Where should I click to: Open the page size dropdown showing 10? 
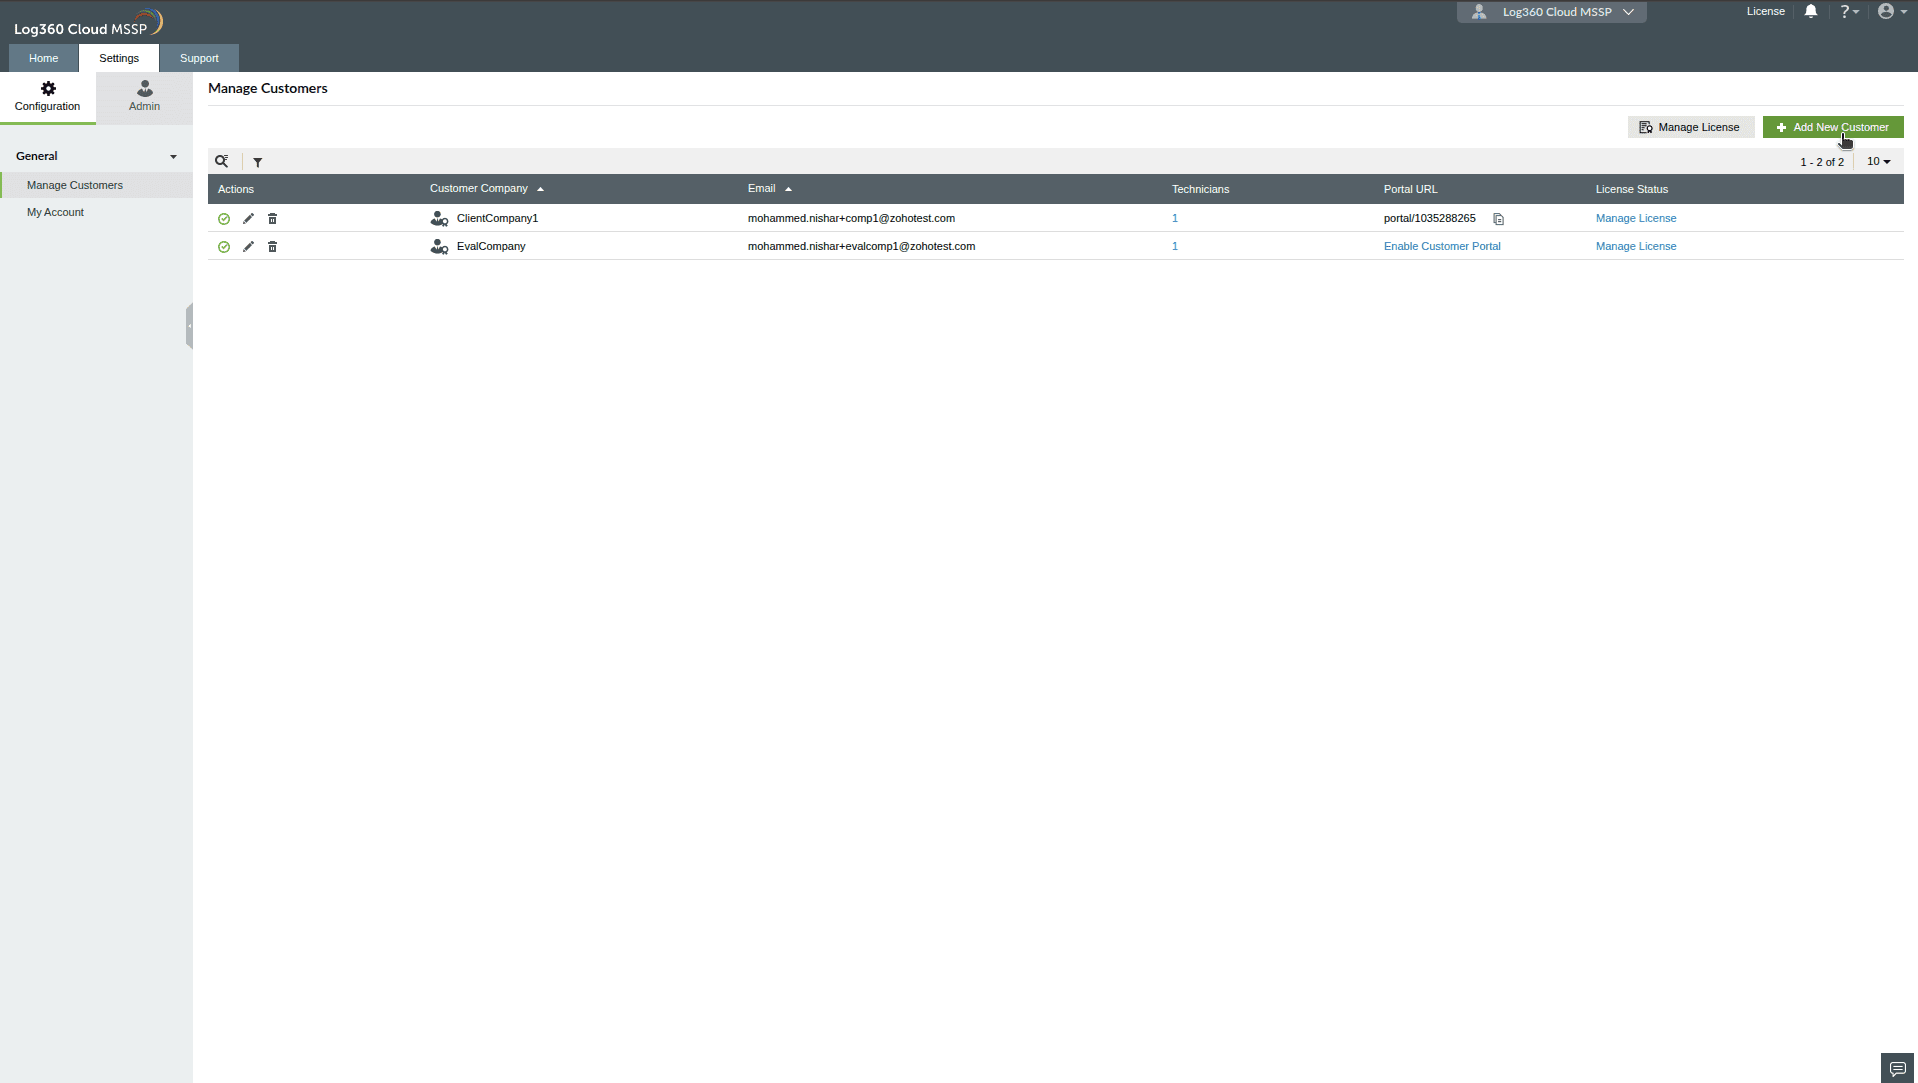pos(1877,161)
